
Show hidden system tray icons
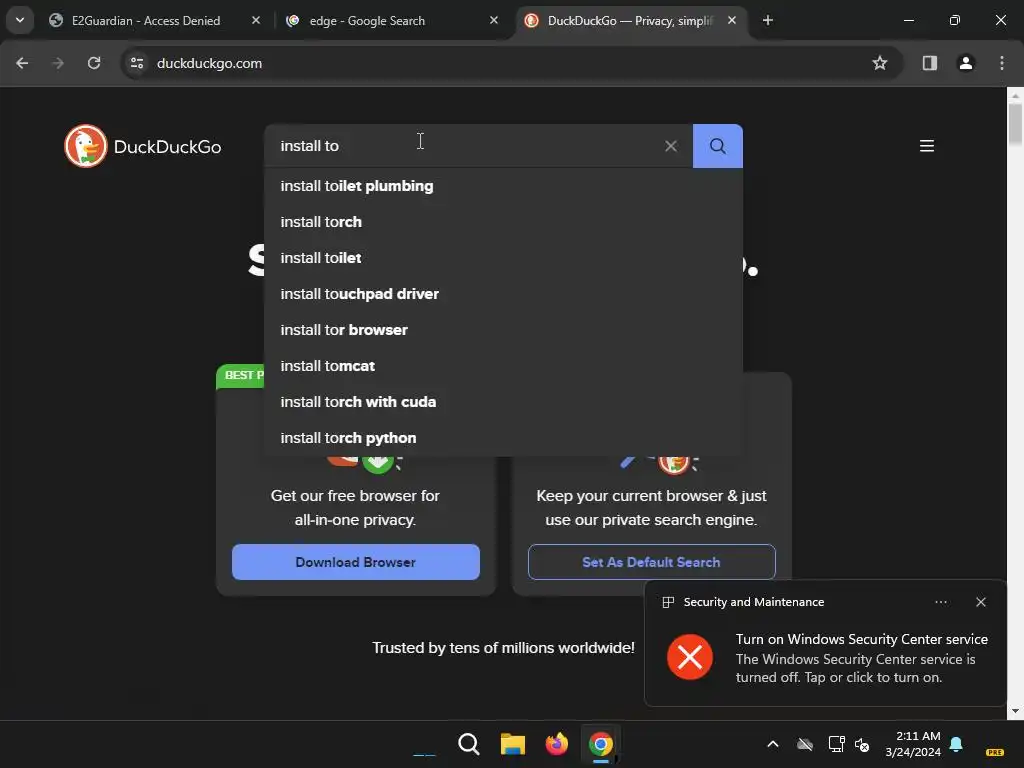click(x=773, y=744)
